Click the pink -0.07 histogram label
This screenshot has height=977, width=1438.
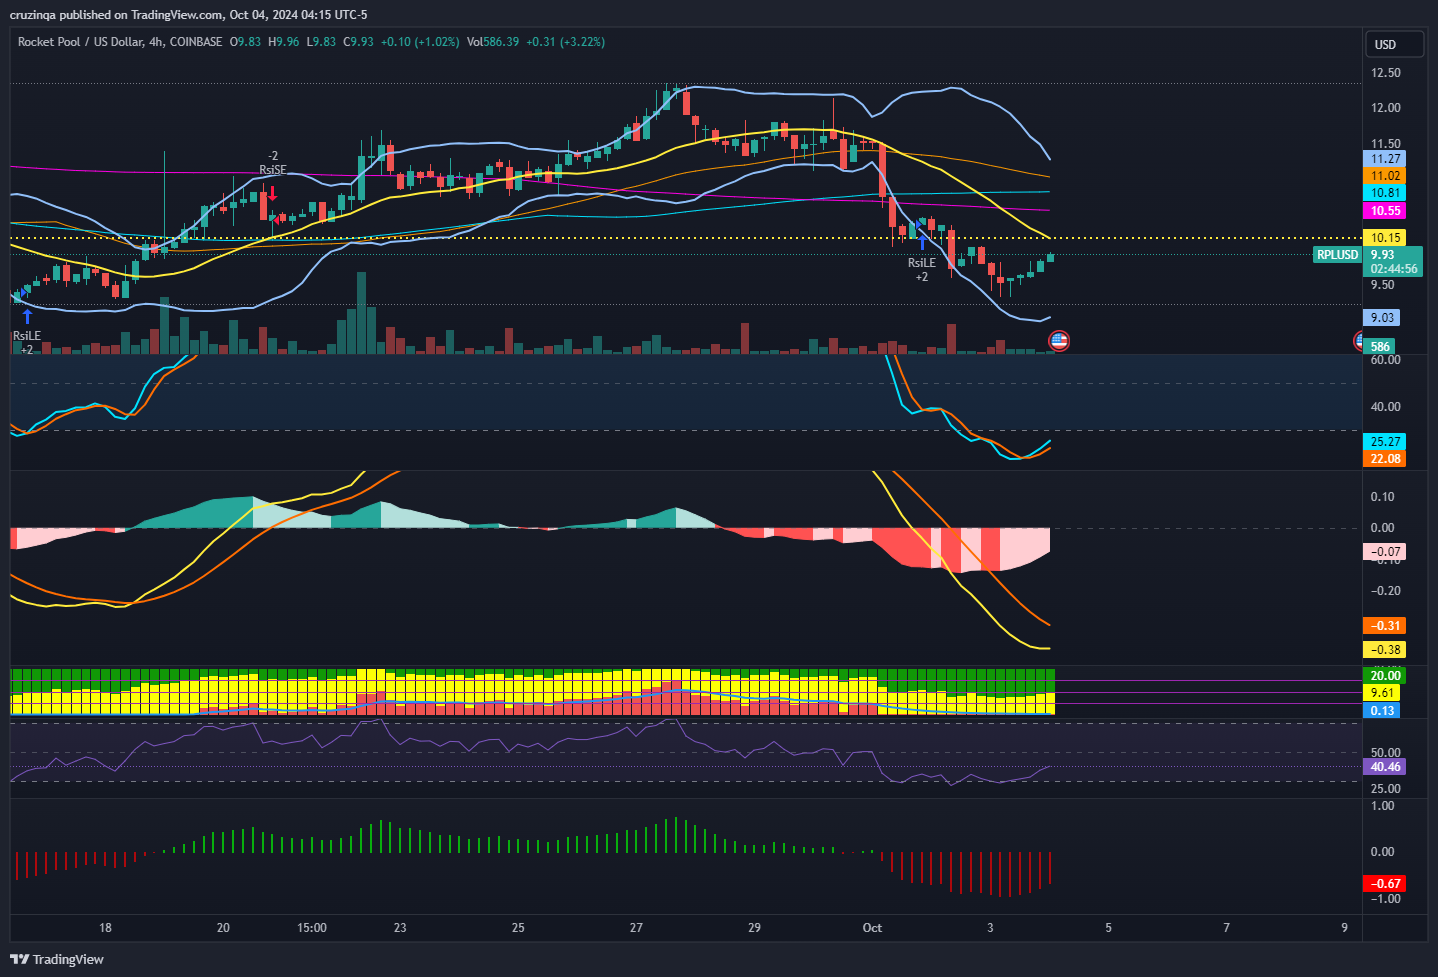click(x=1385, y=552)
